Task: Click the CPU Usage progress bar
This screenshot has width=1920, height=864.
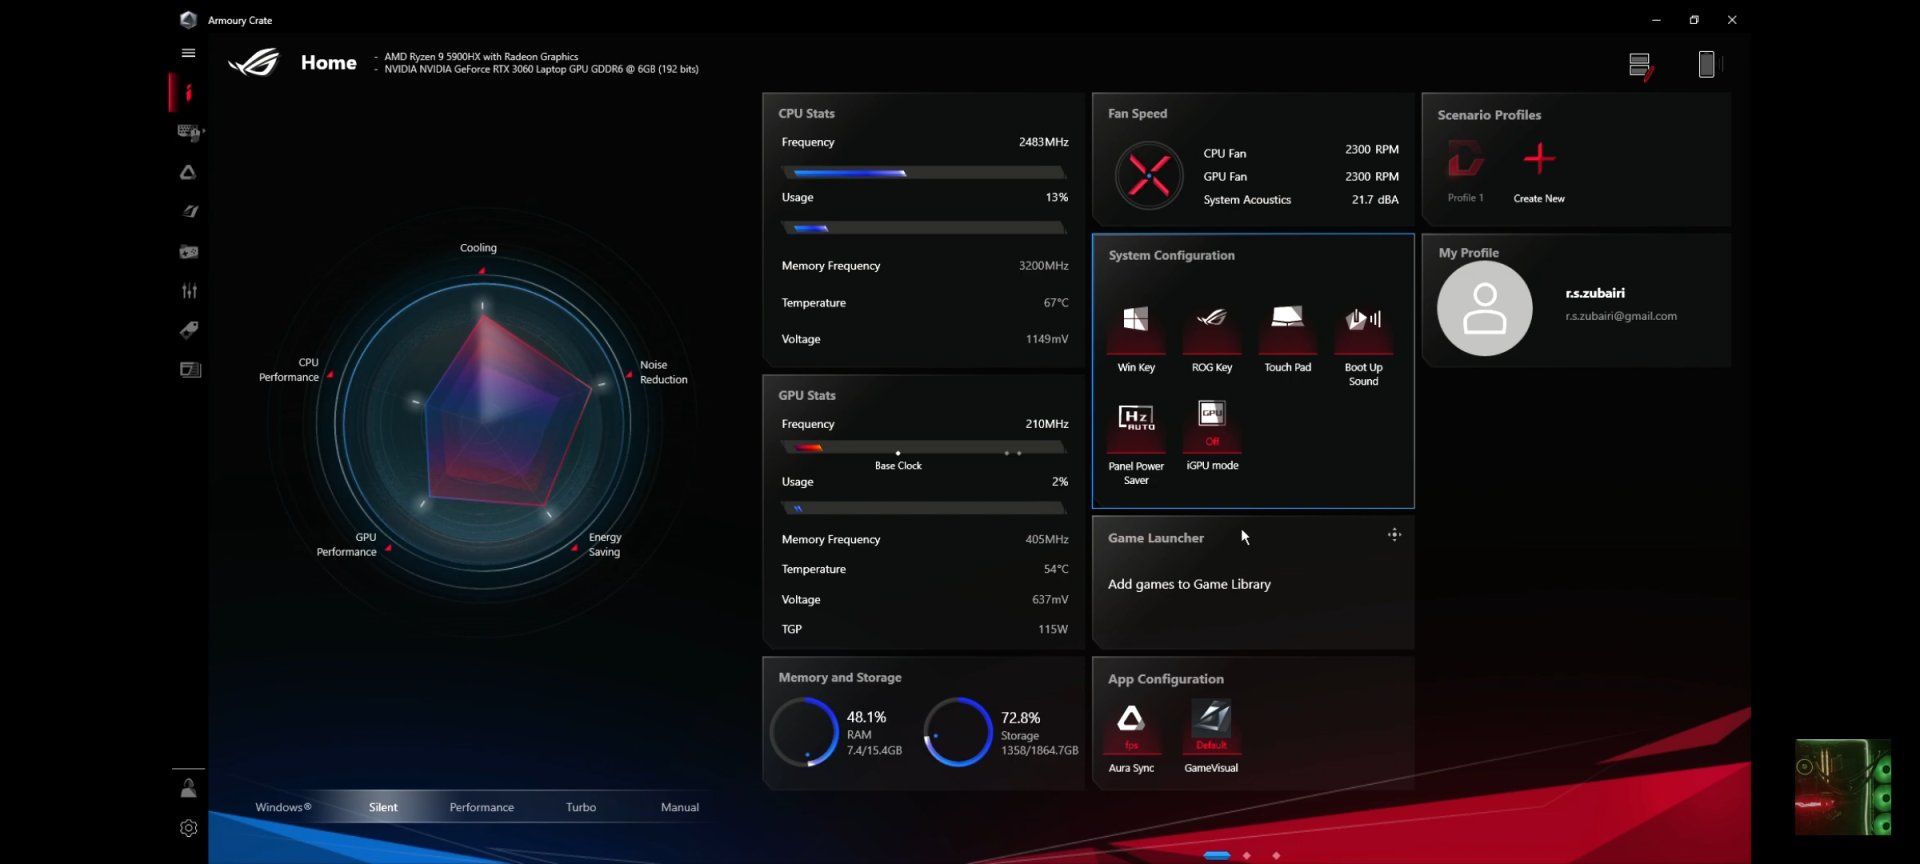Action: (923, 228)
